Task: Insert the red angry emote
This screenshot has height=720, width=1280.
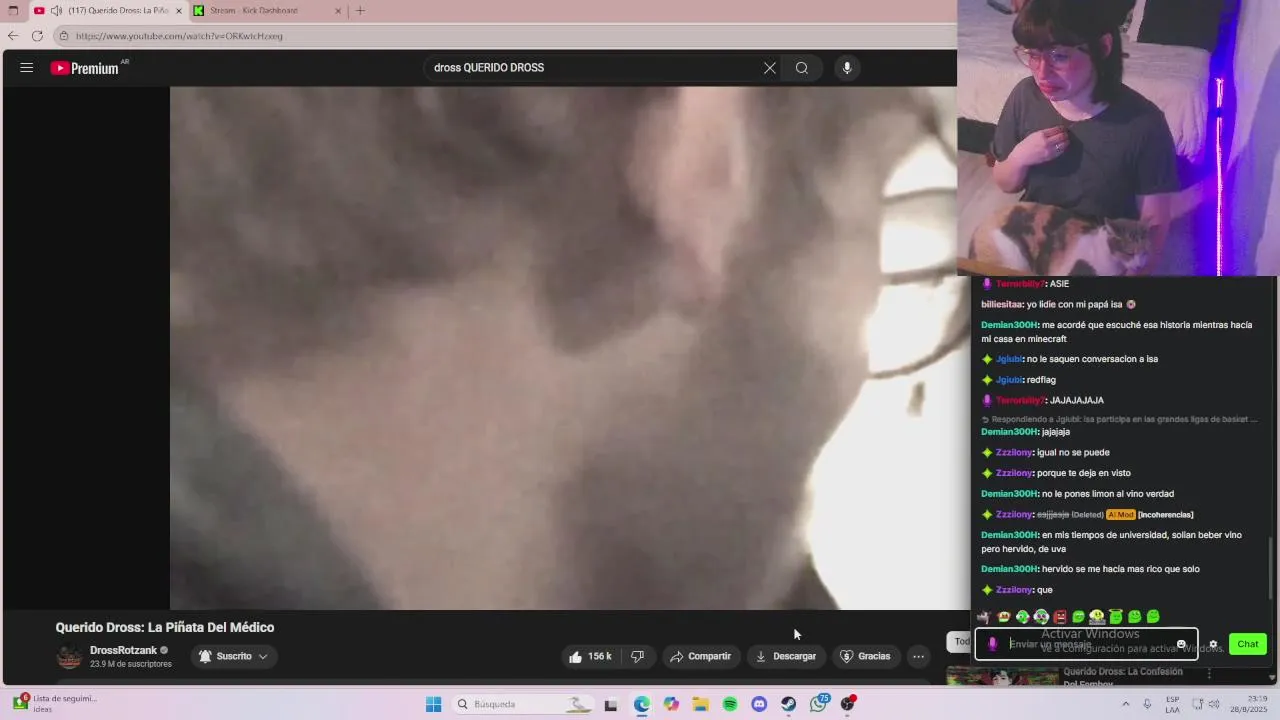Action: click(x=1060, y=617)
